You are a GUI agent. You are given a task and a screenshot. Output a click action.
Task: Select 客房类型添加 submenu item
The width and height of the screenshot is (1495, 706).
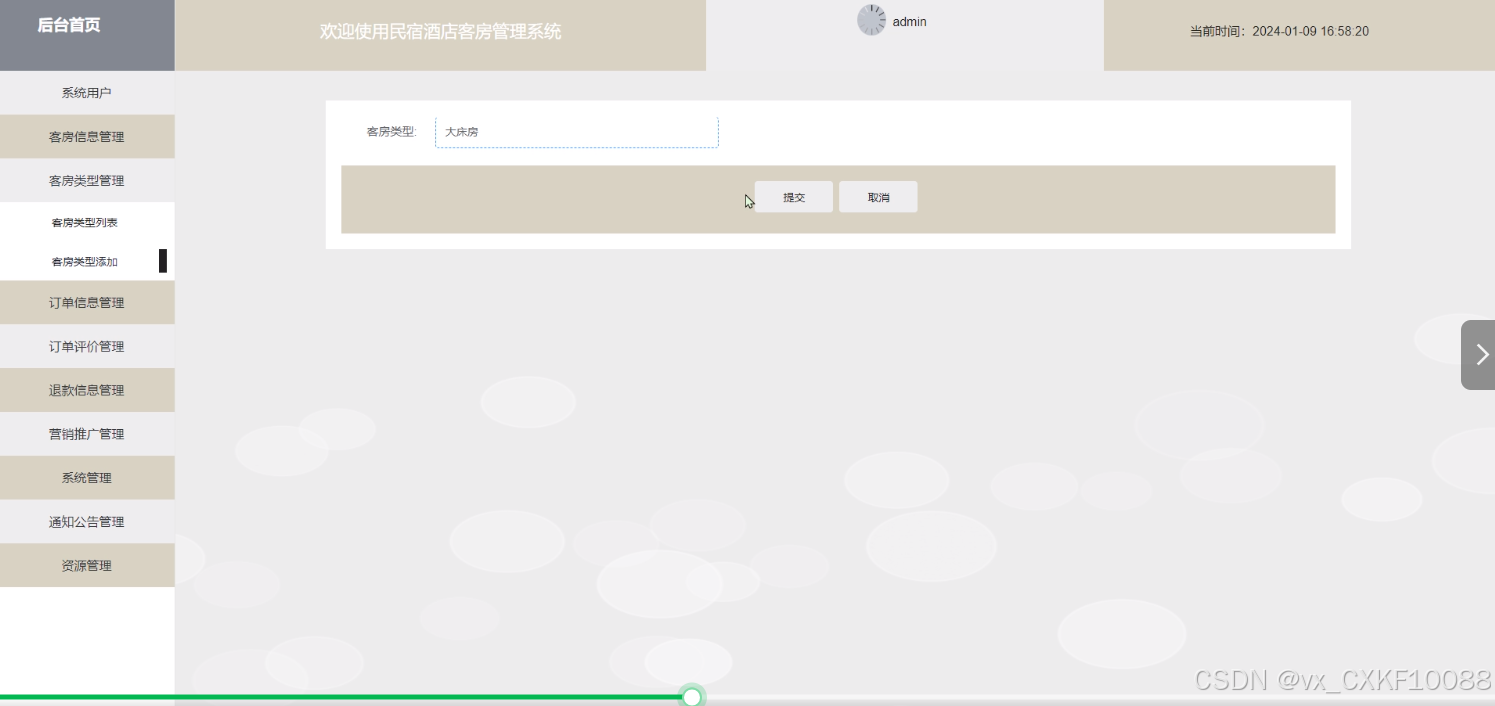(x=85, y=262)
